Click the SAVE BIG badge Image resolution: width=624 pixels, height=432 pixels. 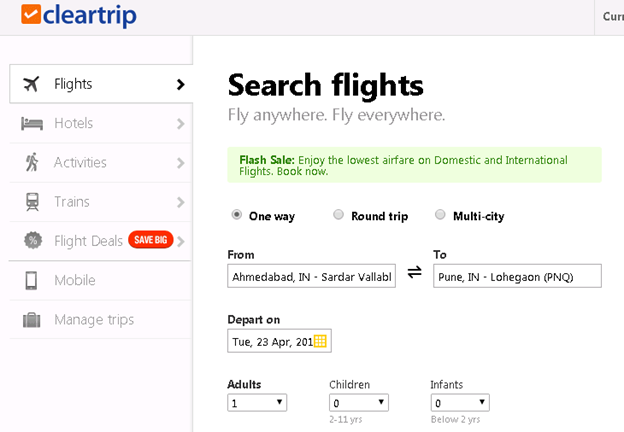coord(150,241)
